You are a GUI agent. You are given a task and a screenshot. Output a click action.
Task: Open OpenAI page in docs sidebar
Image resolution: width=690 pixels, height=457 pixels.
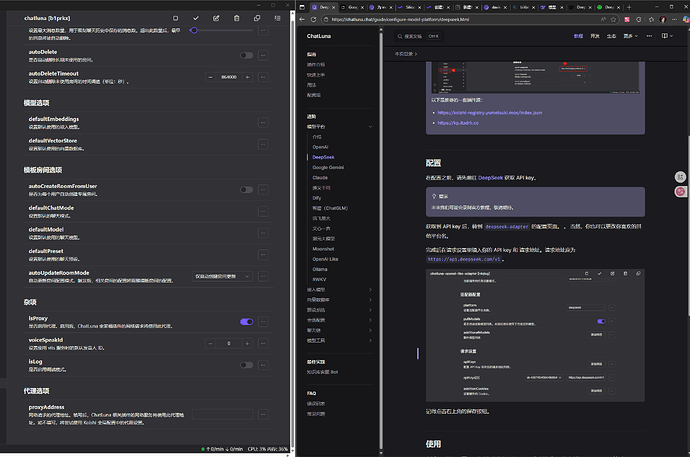[320, 147]
